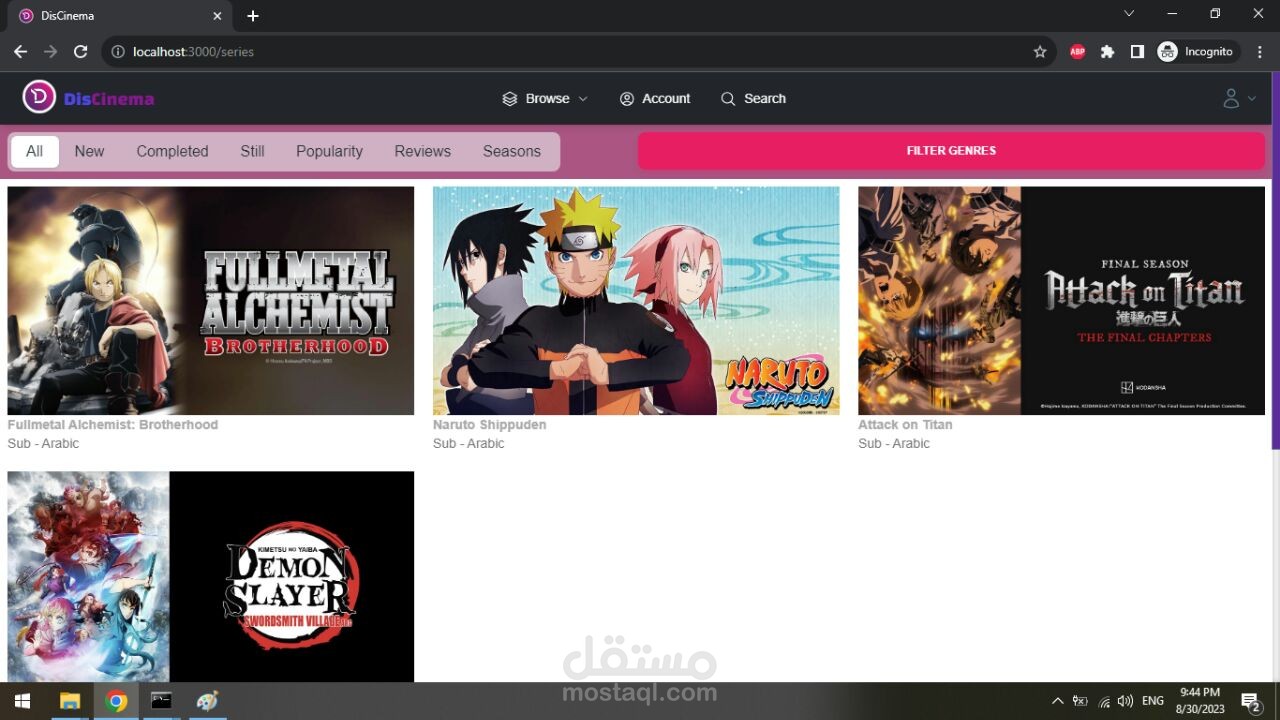Toggle the browser side panel icon
The width and height of the screenshot is (1280, 720).
pyautogui.click(x=1137, y=51)
